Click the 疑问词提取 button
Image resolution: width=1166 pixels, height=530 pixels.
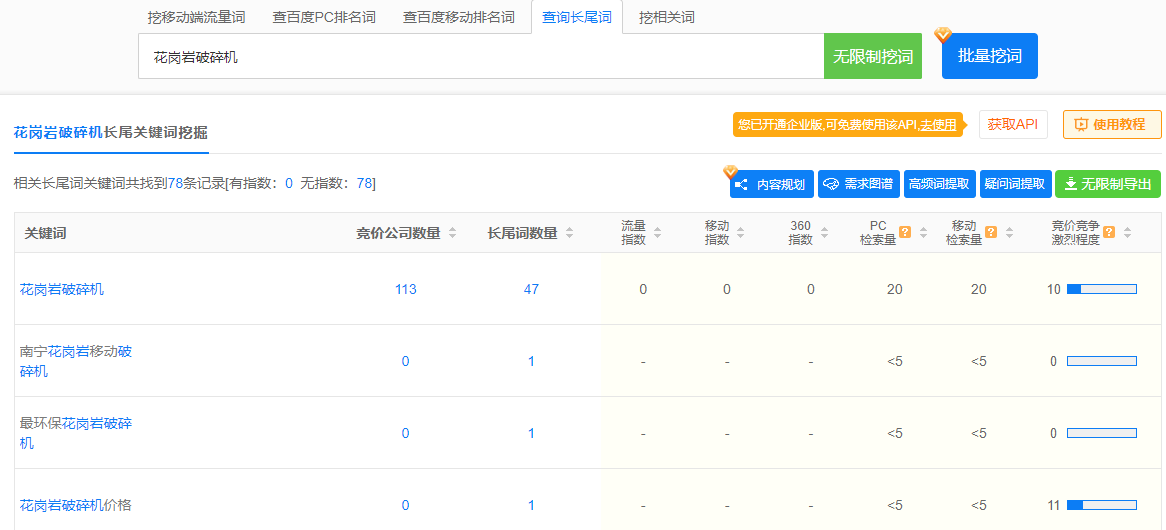(x=1016, y=184)
